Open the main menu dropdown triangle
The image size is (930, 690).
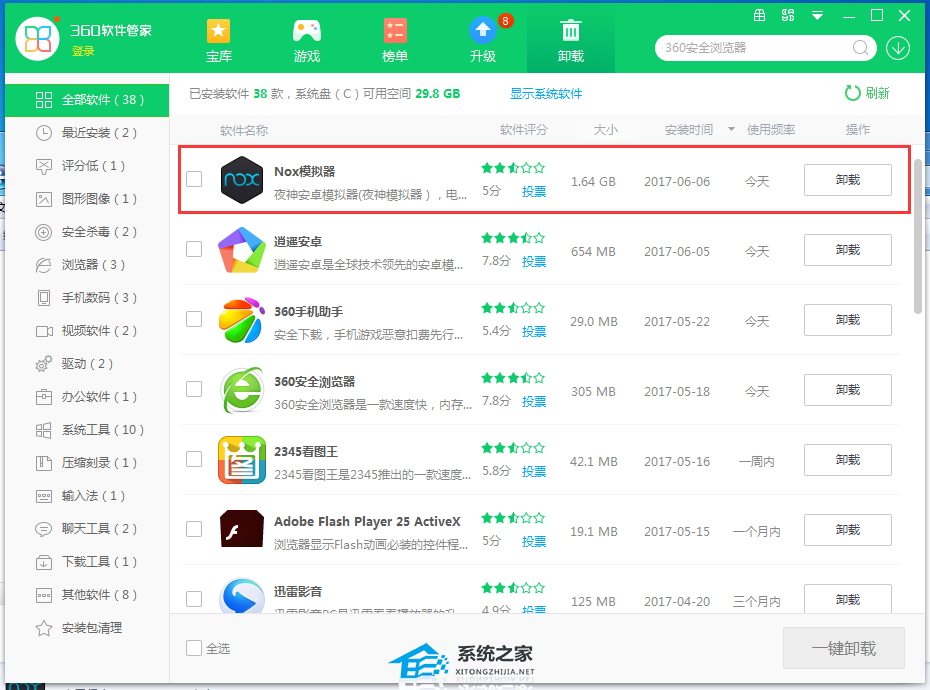click(x=817, y=16)
